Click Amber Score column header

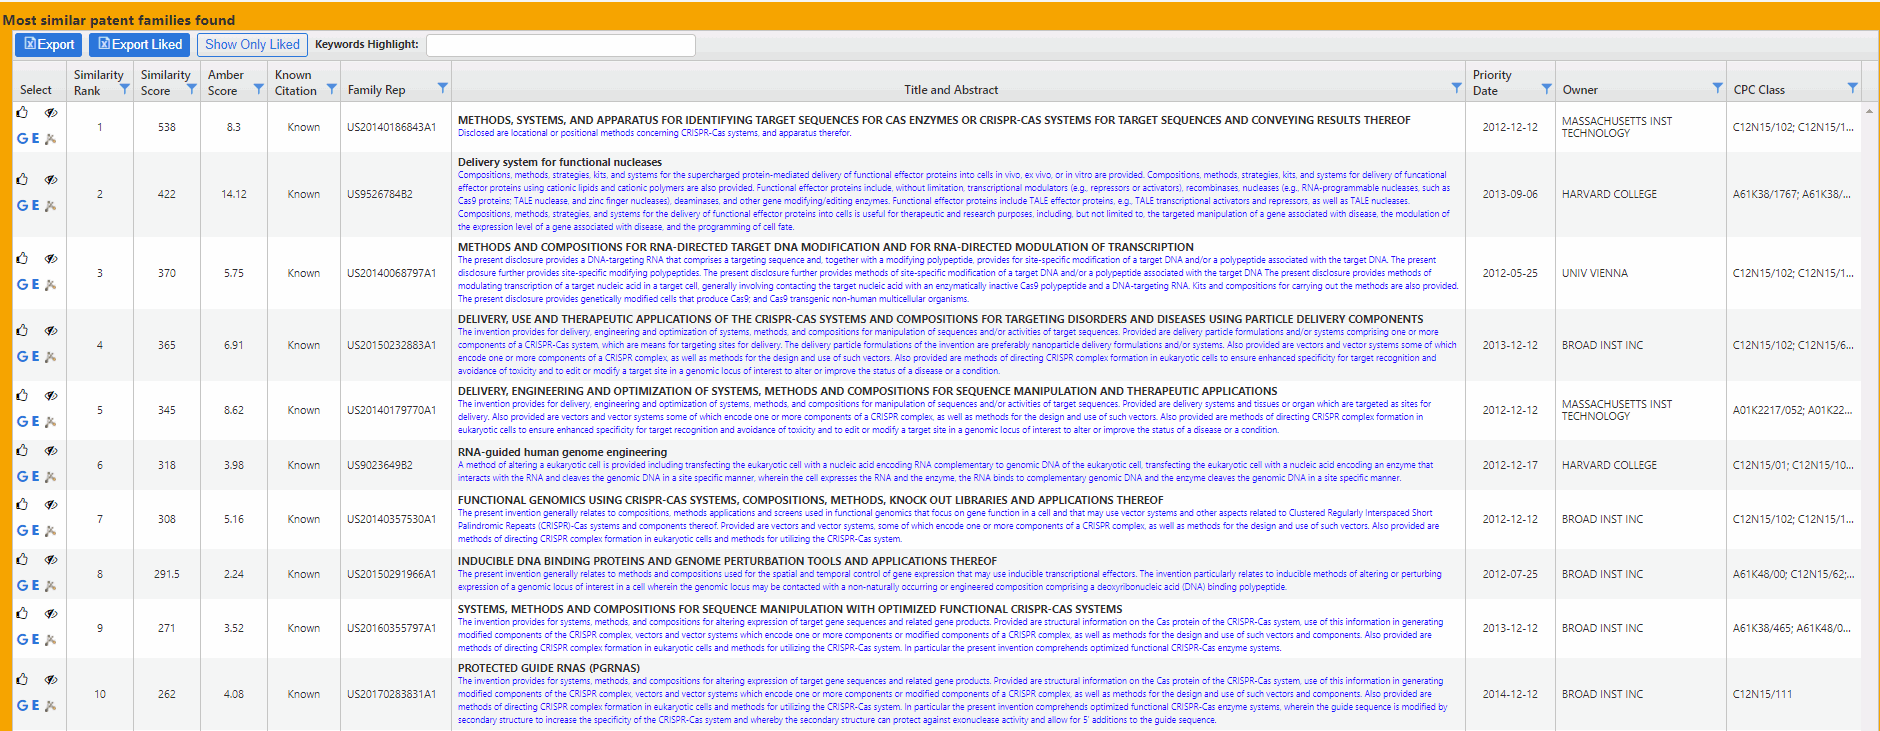point(225,83)
